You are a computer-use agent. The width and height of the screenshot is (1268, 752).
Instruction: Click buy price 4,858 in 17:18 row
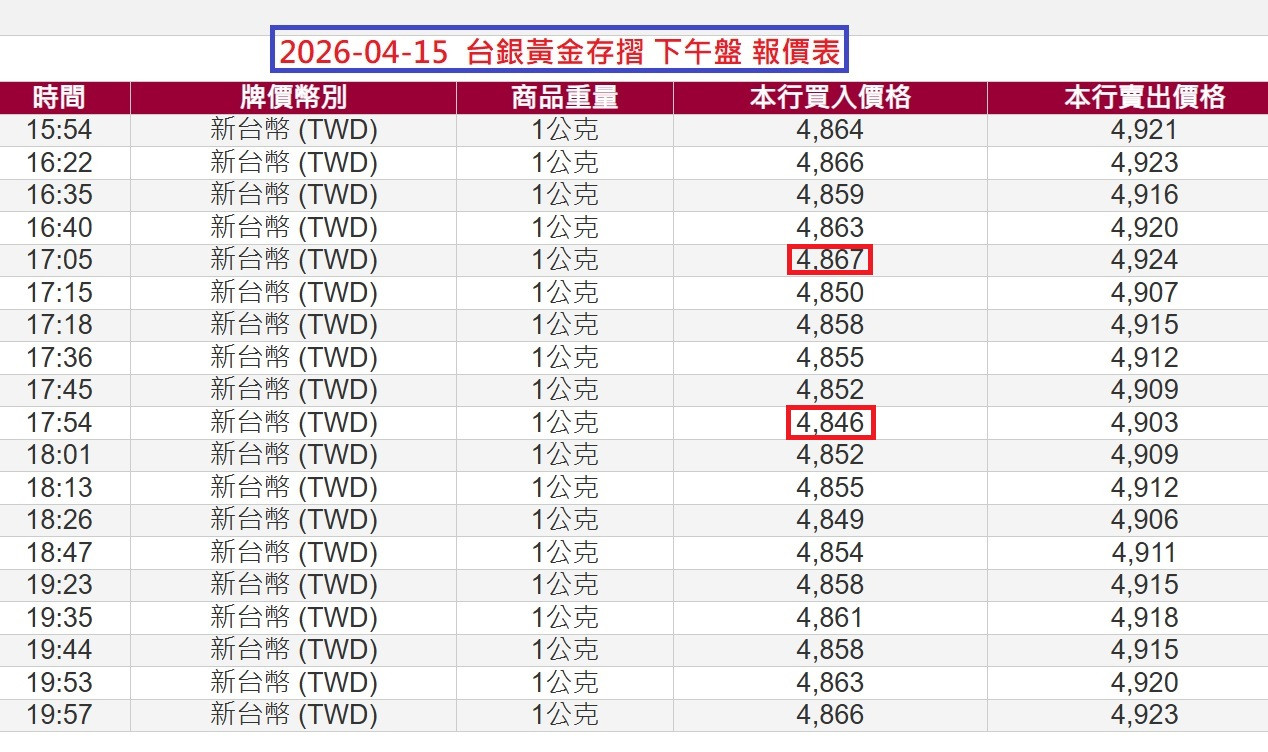pyautogui.click(x=830, y=325)
